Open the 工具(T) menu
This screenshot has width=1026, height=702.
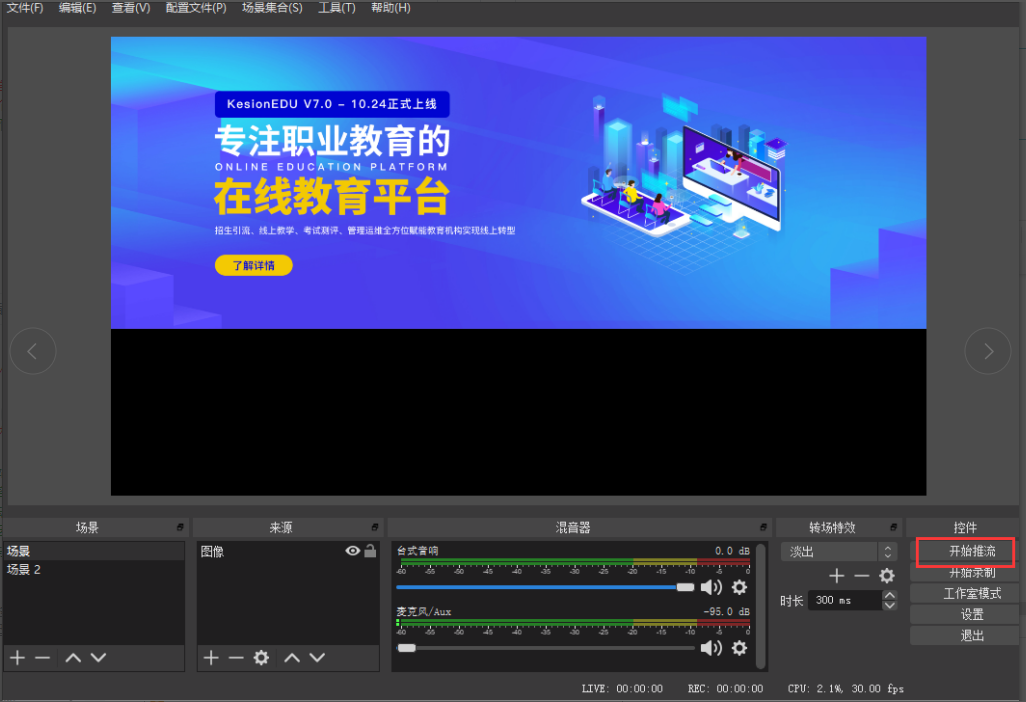point(336,8)
